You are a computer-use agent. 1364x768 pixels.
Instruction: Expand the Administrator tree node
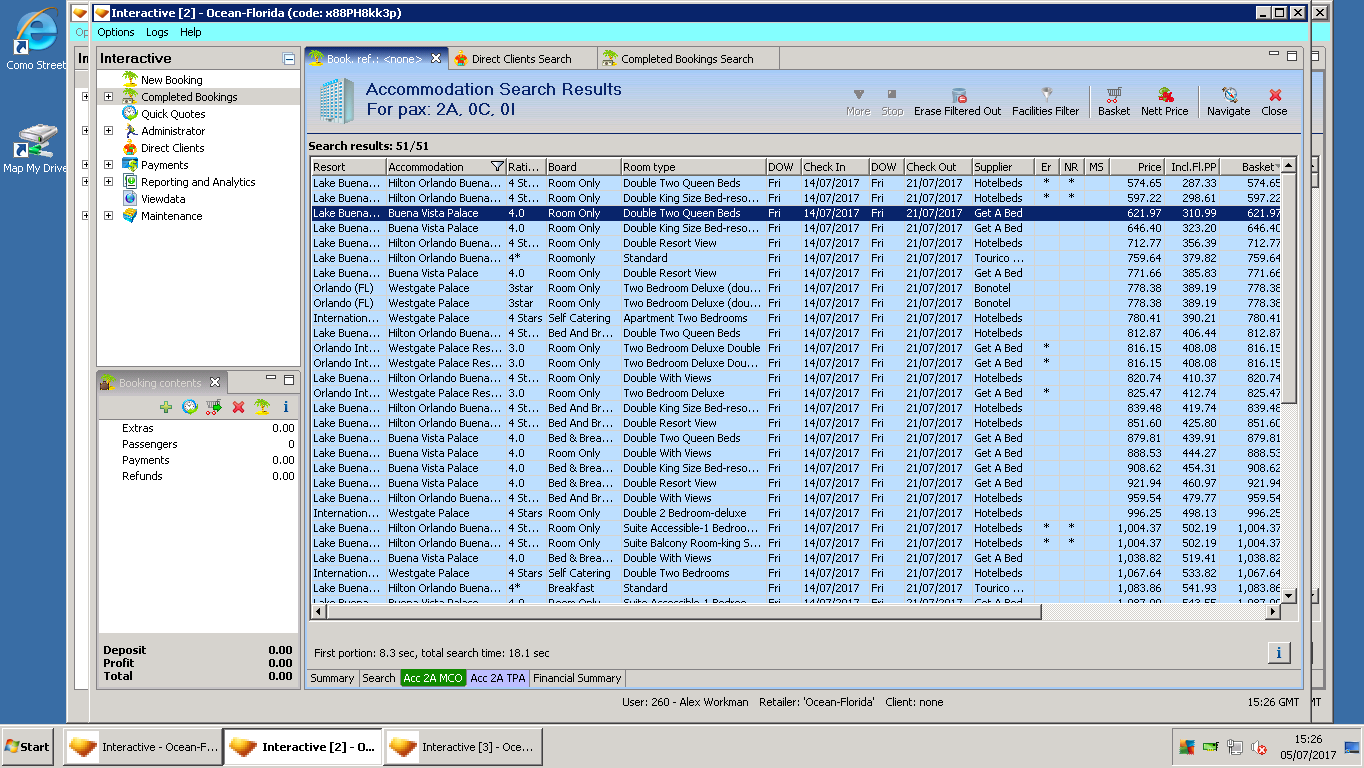[108, 131]
